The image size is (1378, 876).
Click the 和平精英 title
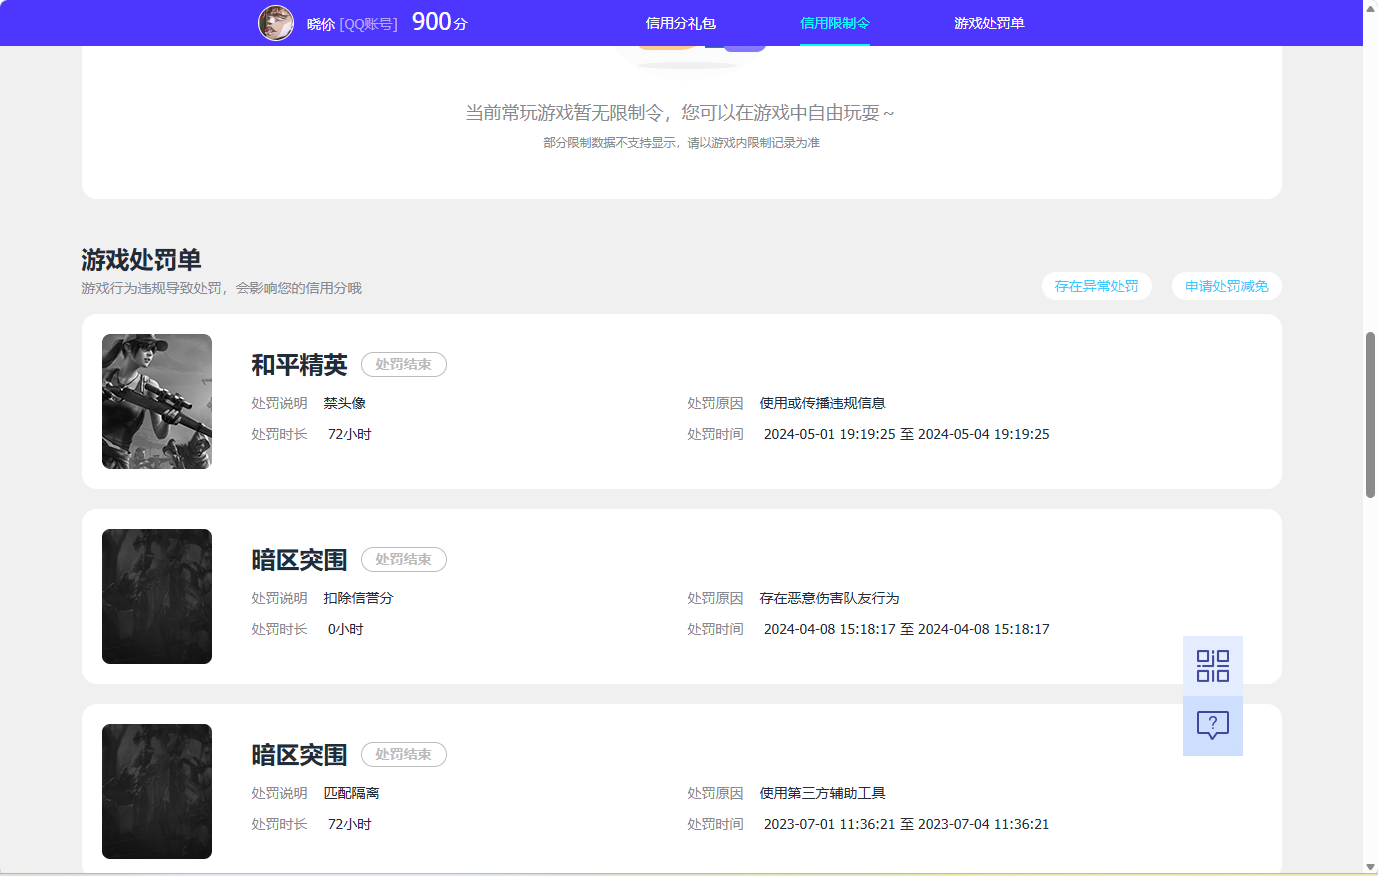tap(299, 365)
